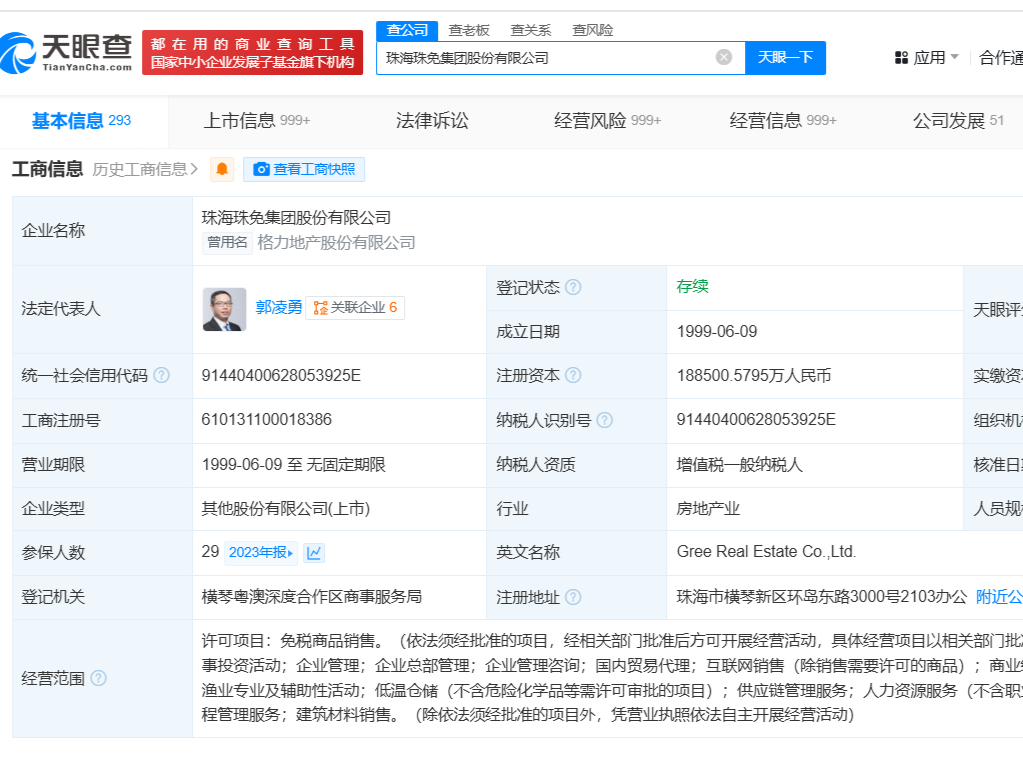Click help icon next to 纳税人识别号

(x=604, y=420)
